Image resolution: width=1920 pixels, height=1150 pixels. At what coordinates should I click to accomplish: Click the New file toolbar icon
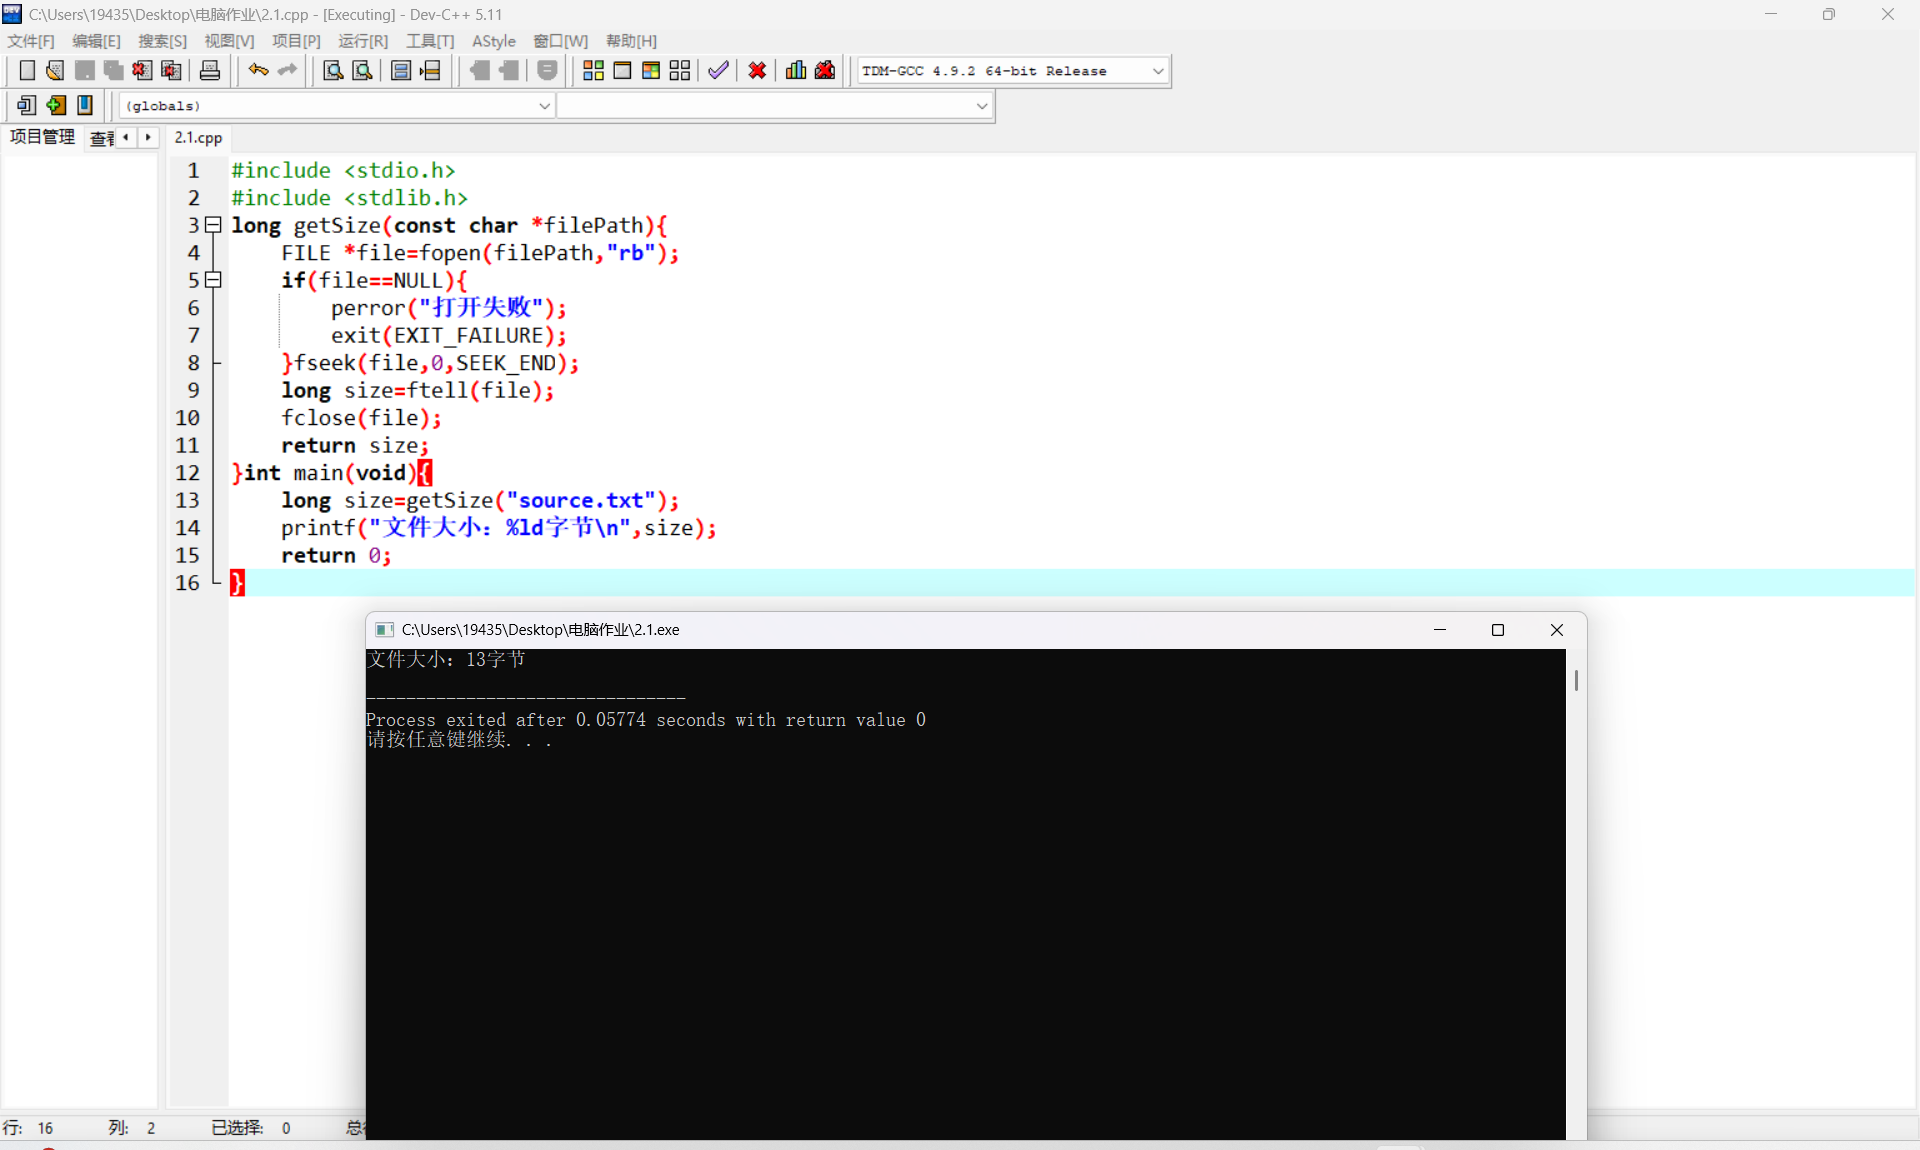coord(27,70)
